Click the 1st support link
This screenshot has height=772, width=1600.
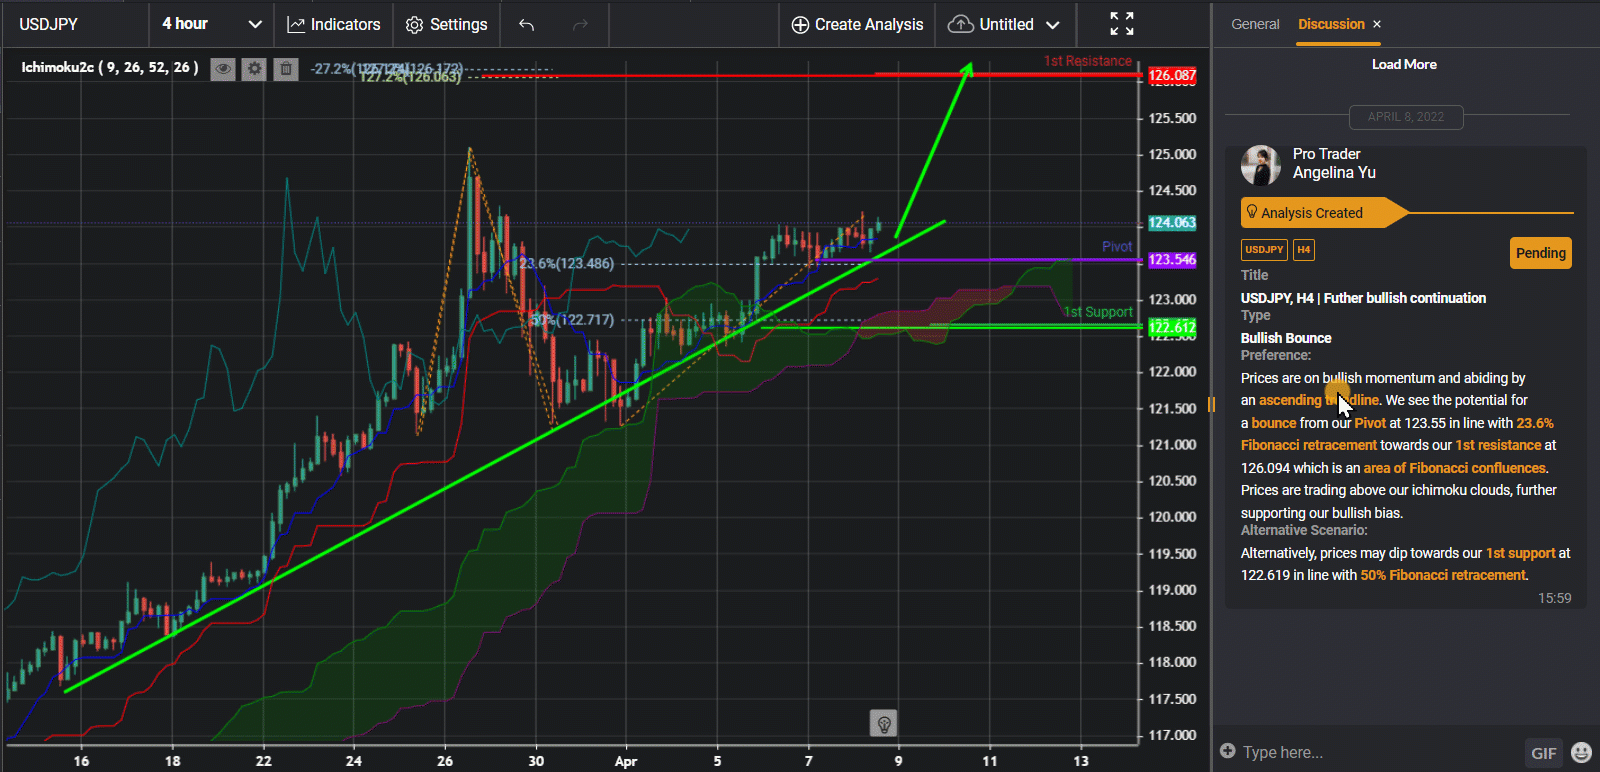1520,553
